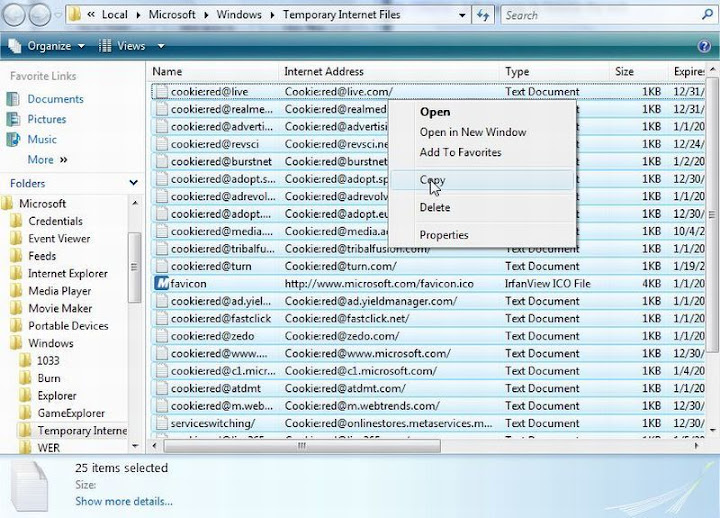Click scroll right arrow on horizontal scrollbar
This screenshot has width=720, height=518.
click(x=698, y=445)
